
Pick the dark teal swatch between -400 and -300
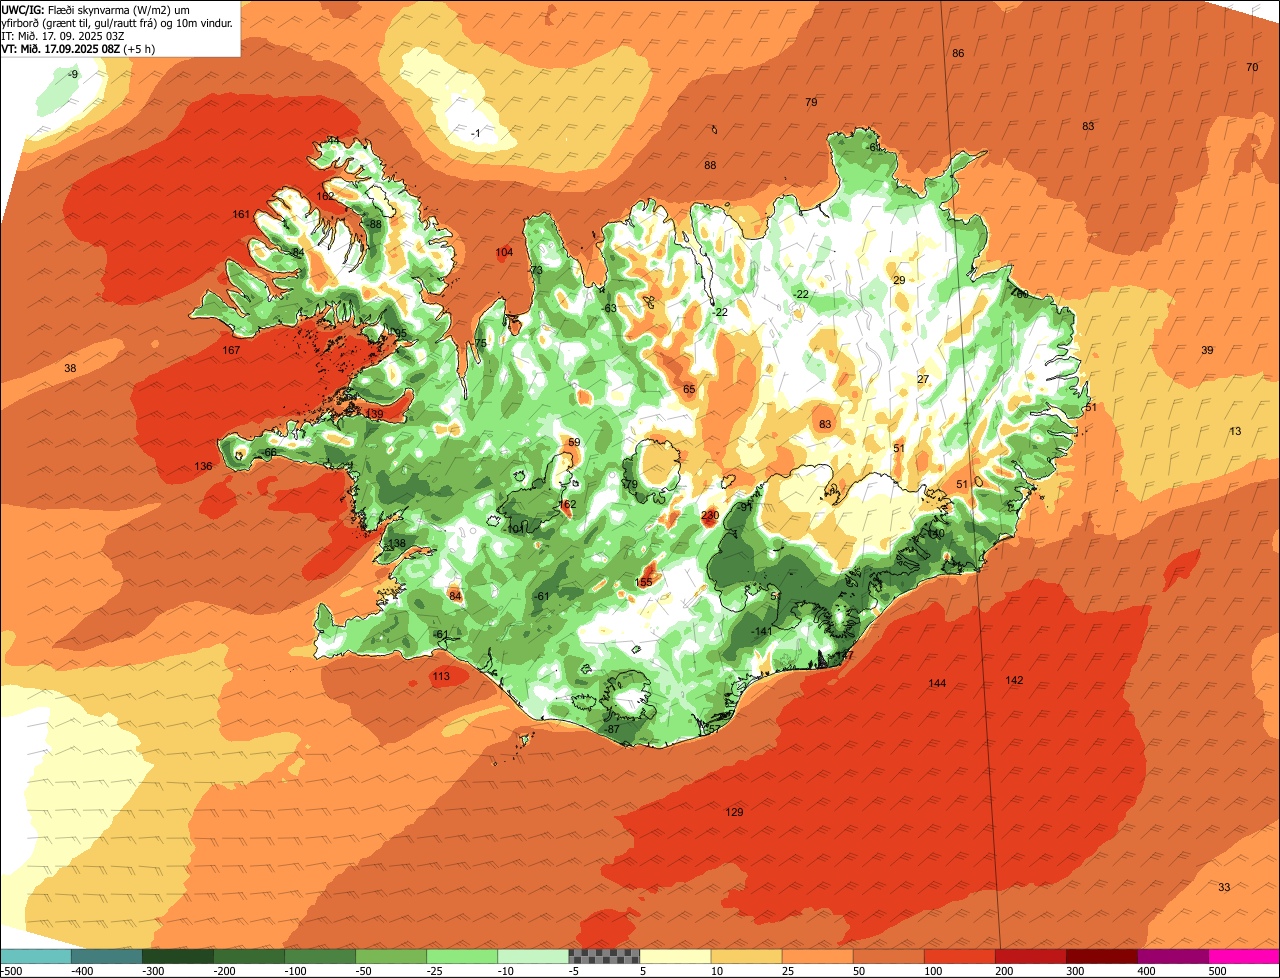(106, 956)
